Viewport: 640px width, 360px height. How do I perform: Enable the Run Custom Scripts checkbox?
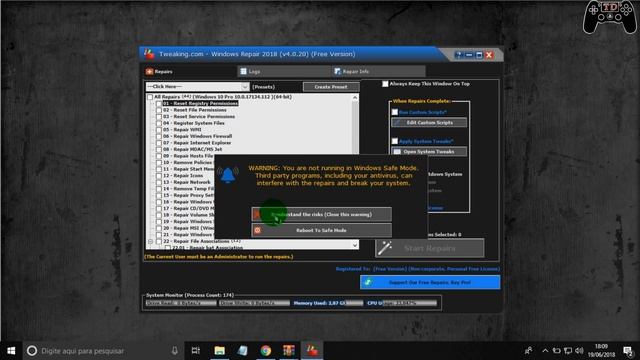click(x=395, y=112)
